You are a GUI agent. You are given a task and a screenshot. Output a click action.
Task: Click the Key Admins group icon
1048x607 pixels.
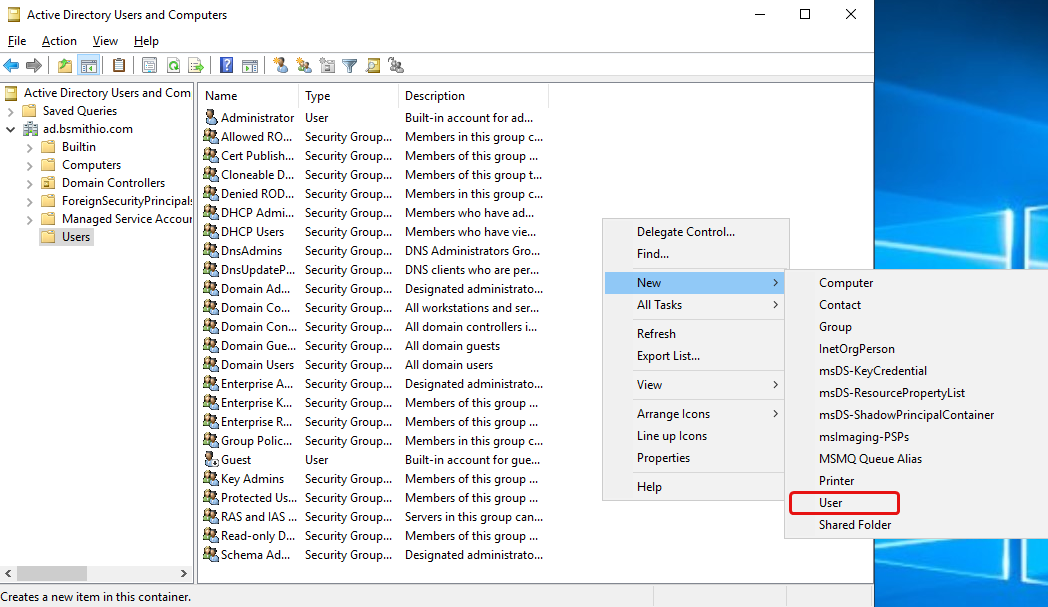click(x=211, y=479)
